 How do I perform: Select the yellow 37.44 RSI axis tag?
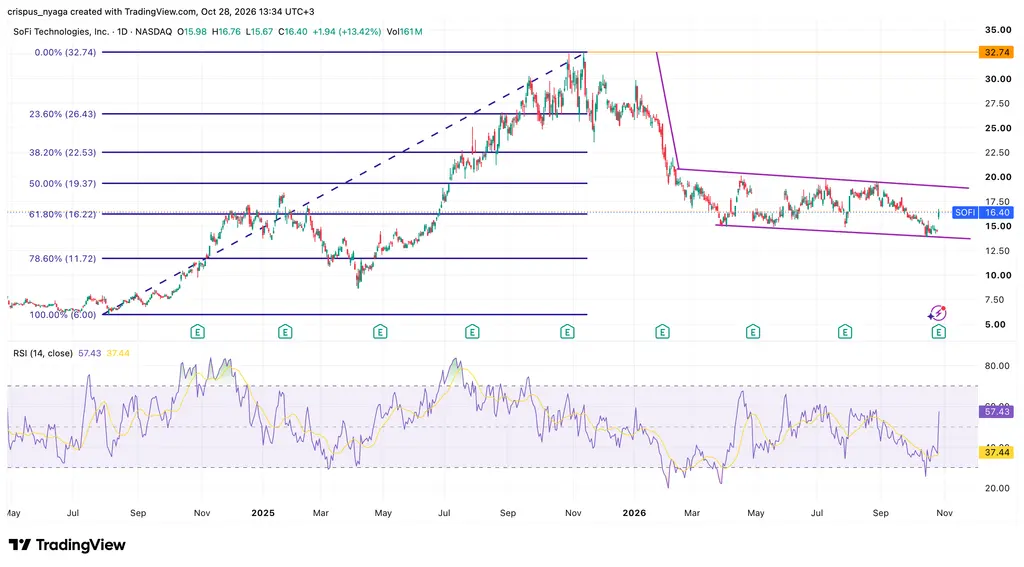[996, 452]
